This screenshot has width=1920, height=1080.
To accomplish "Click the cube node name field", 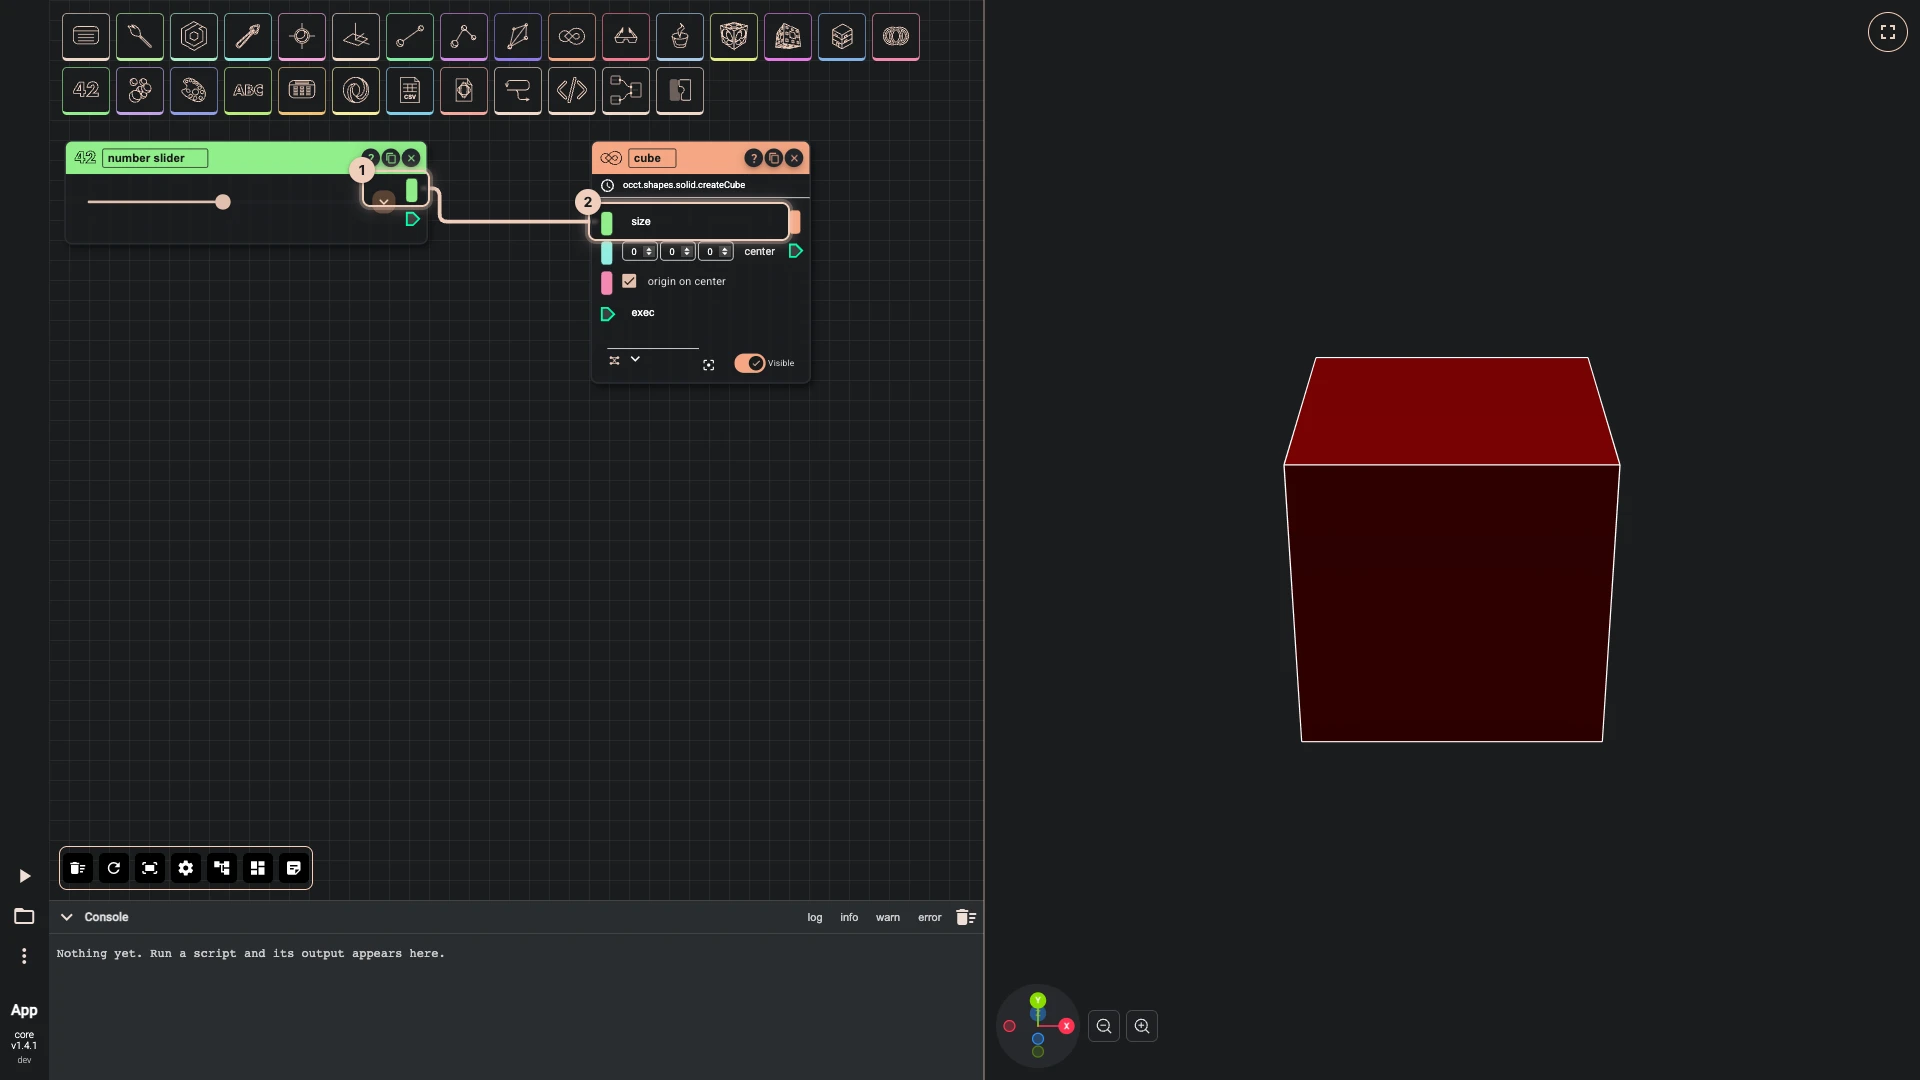I will click(652, 158).
